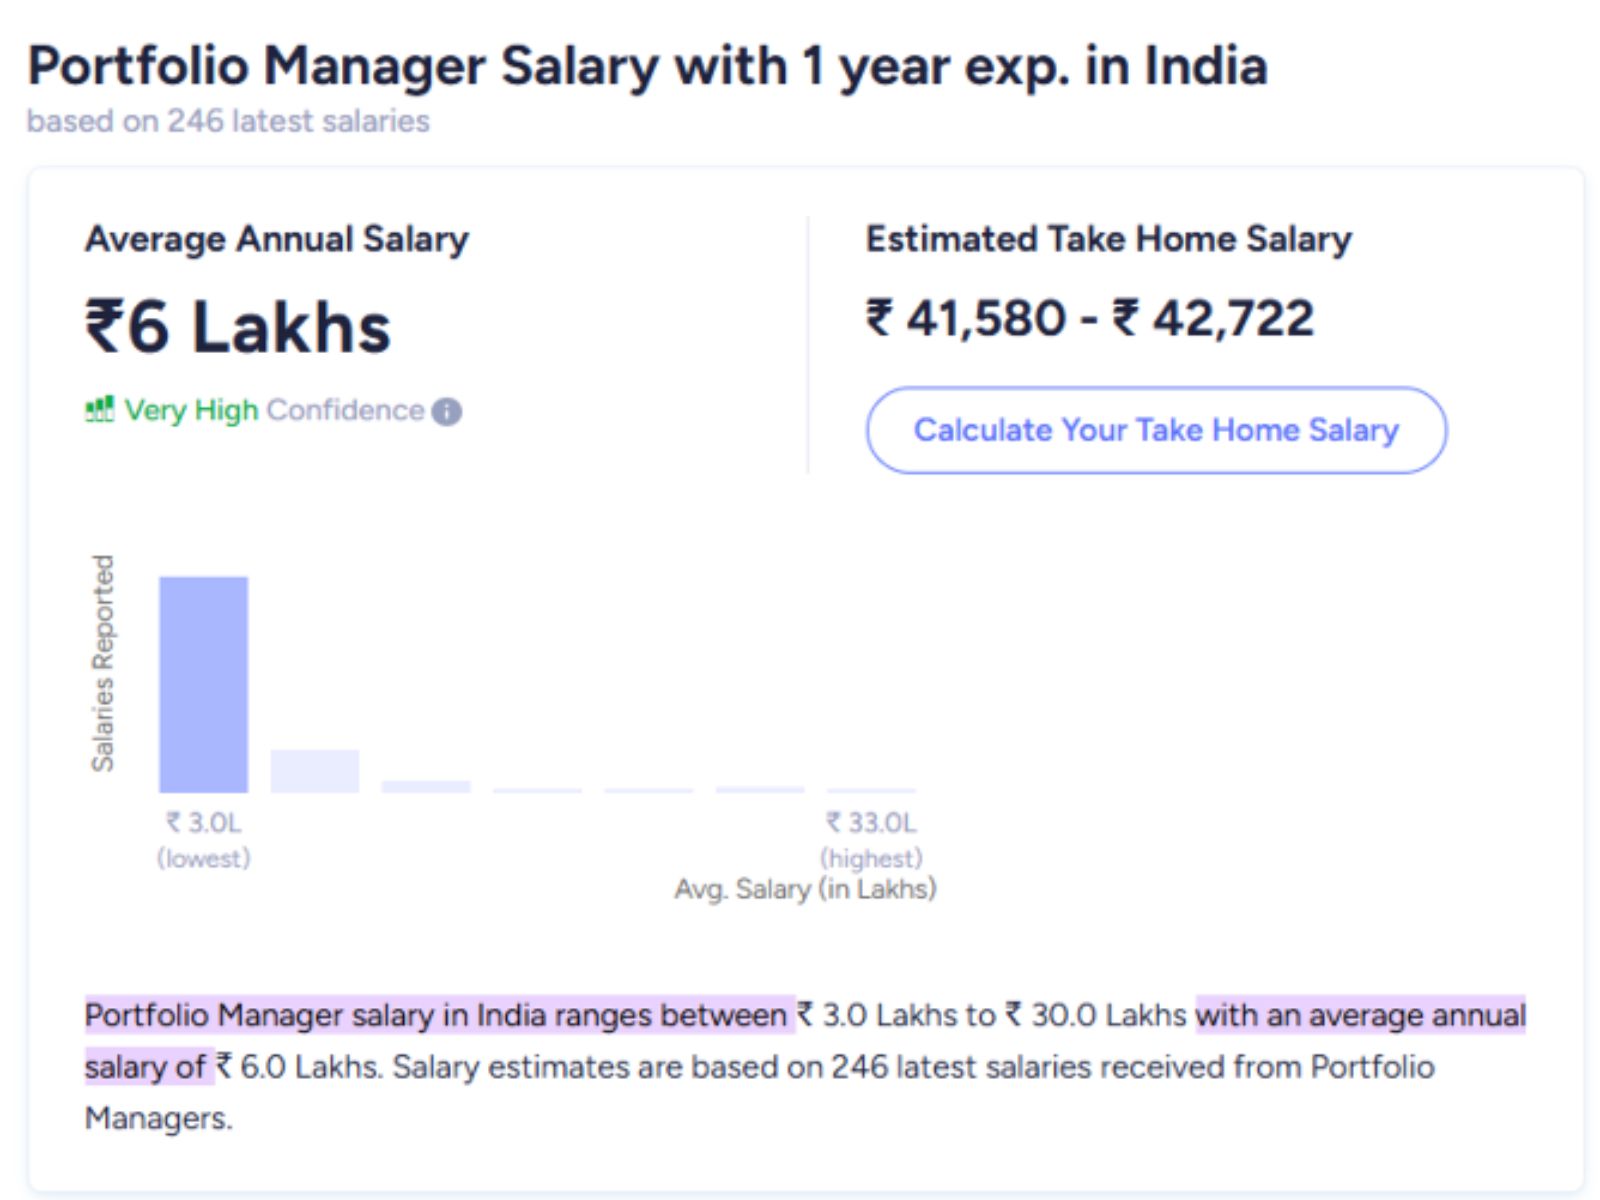Click Calculate Your Take Home Salary
The height and width of the screenshot is (1200, 1600).
click(1155, 430)
